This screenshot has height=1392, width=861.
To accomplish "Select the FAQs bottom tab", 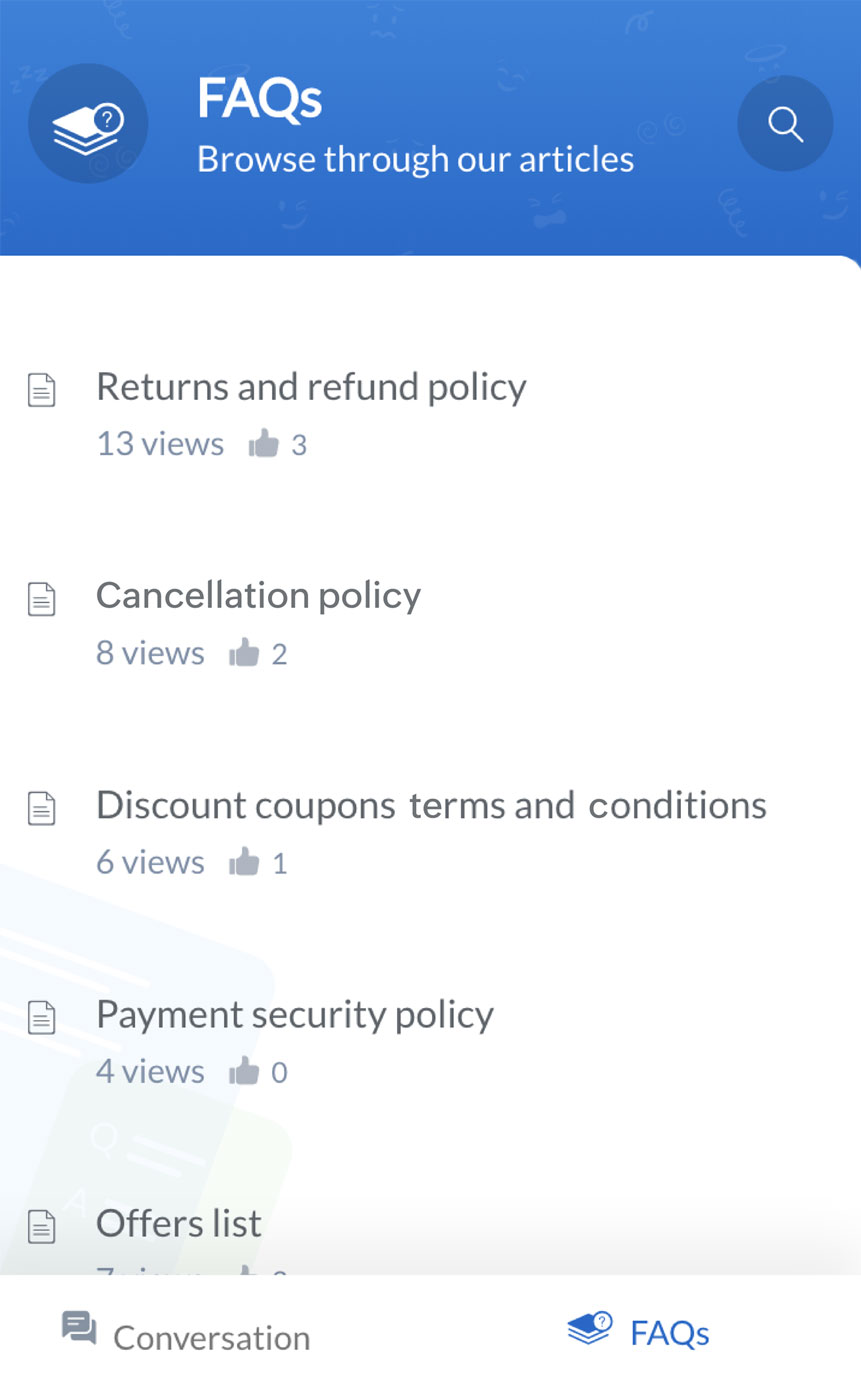I will click(x=639, y=1332).
